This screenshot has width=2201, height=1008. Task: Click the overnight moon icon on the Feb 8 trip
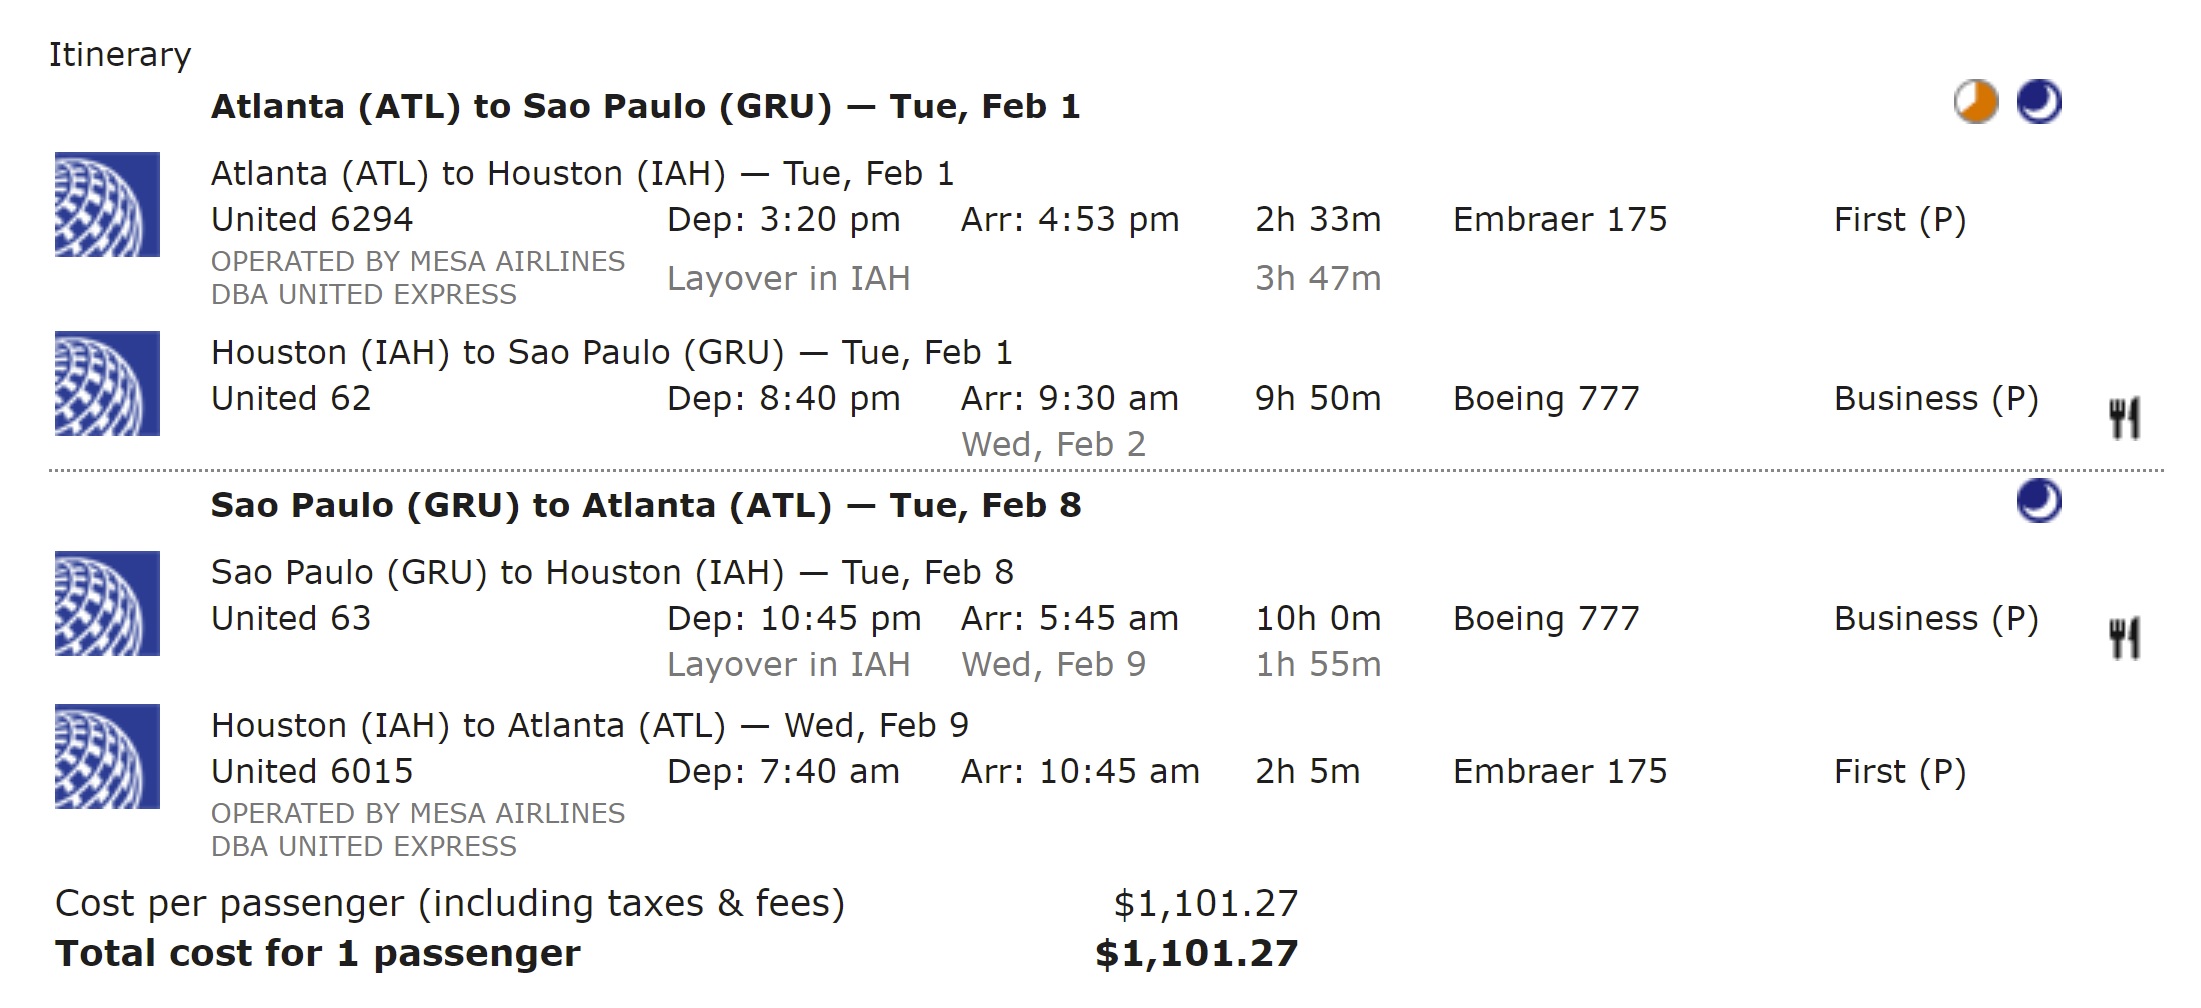pos(2039,502)
